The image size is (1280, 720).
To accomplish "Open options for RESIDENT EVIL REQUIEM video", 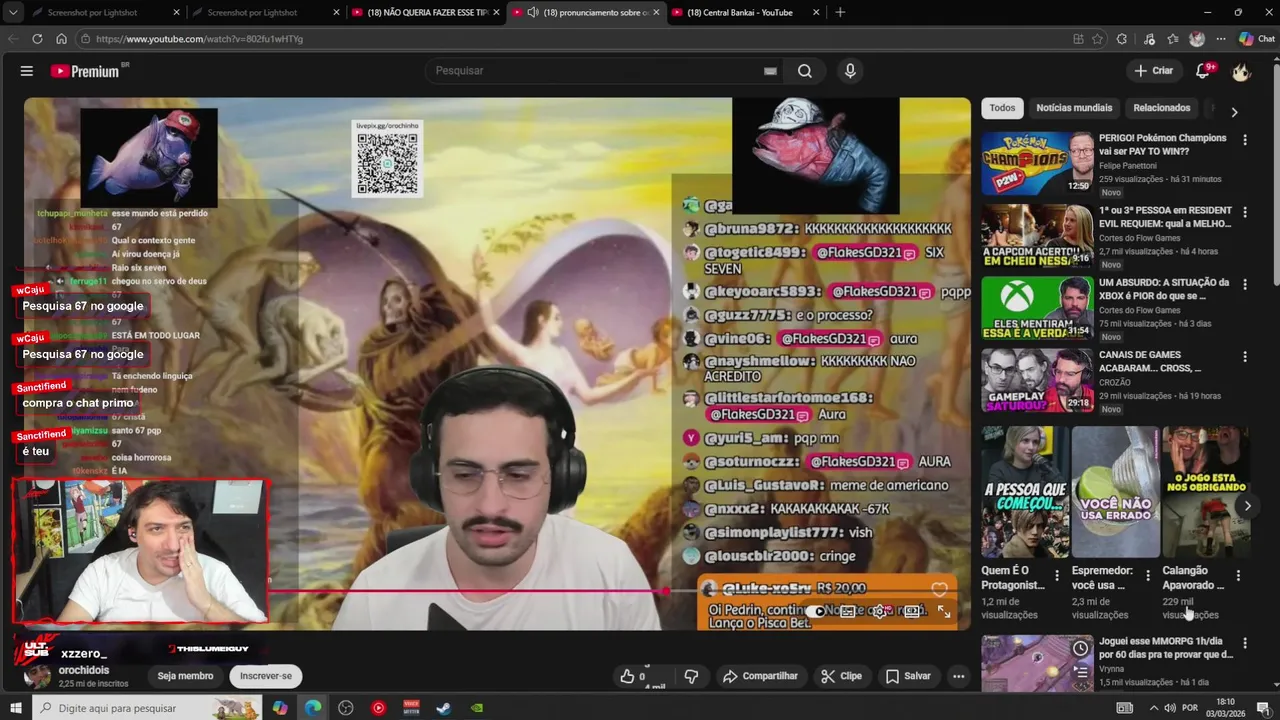I will coord(1245,212).
